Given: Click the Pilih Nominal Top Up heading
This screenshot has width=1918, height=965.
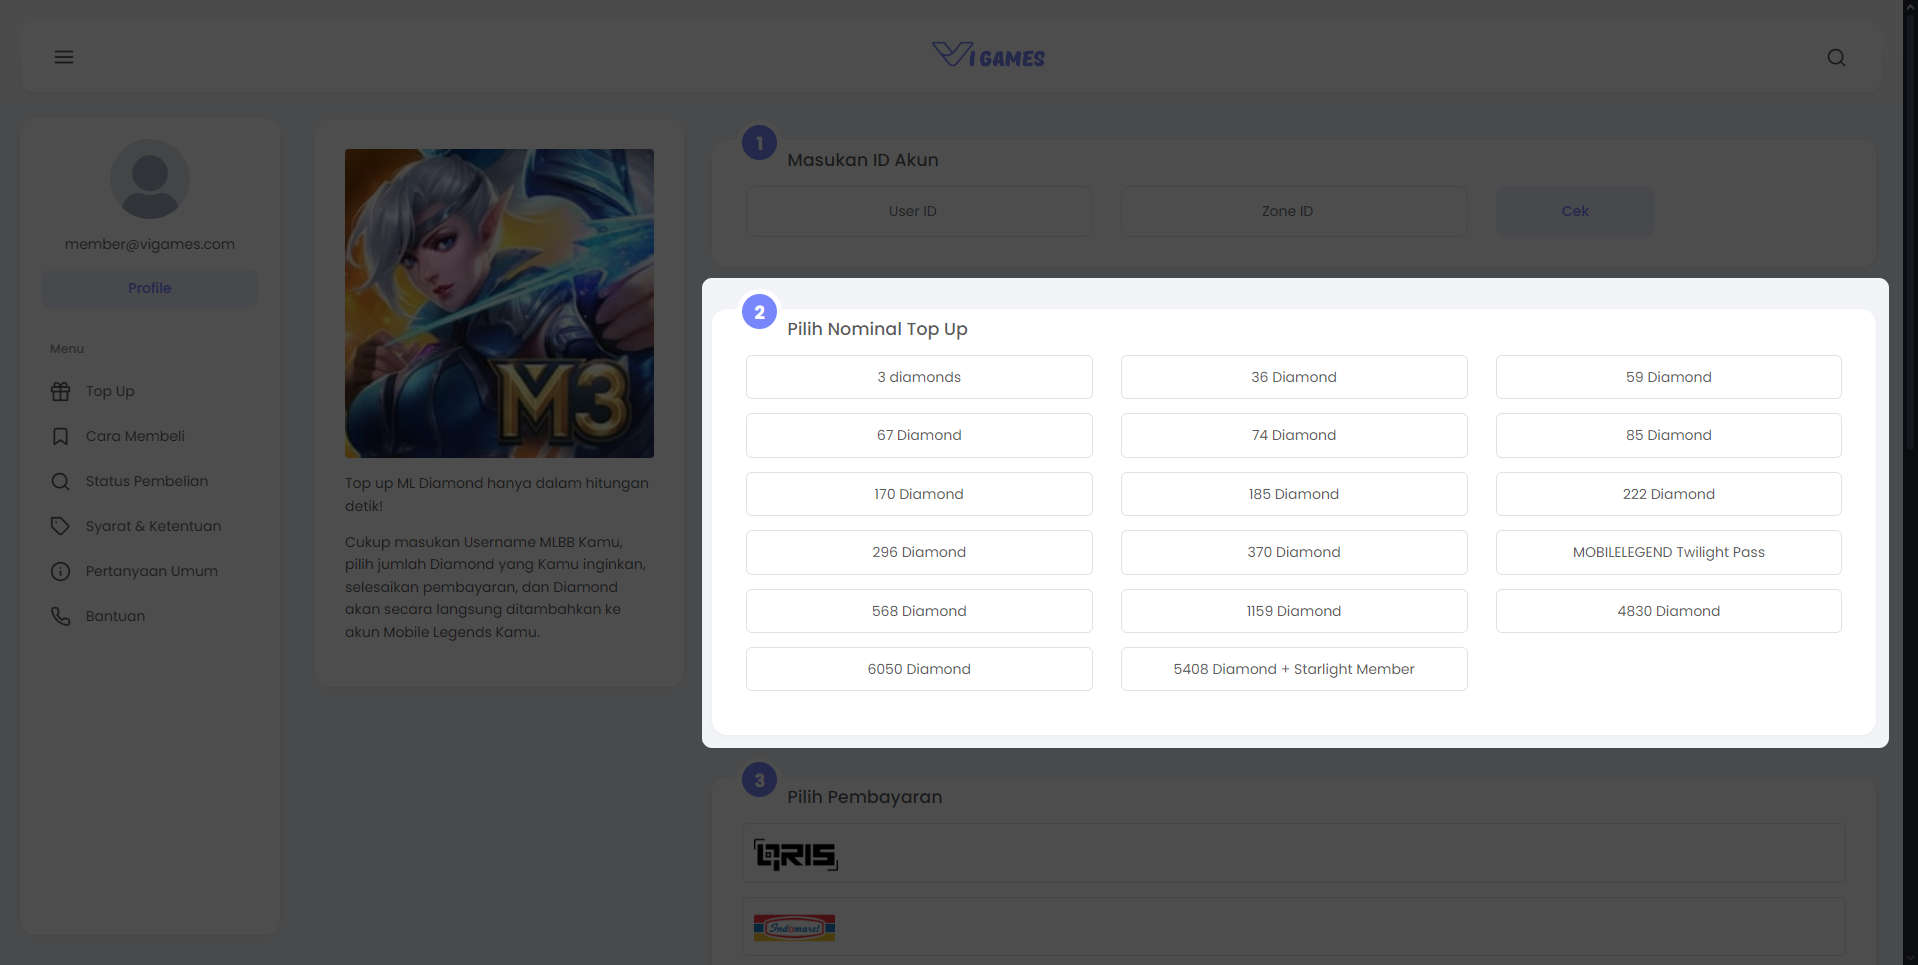Looking at the screenshot, I should (877, 329).
